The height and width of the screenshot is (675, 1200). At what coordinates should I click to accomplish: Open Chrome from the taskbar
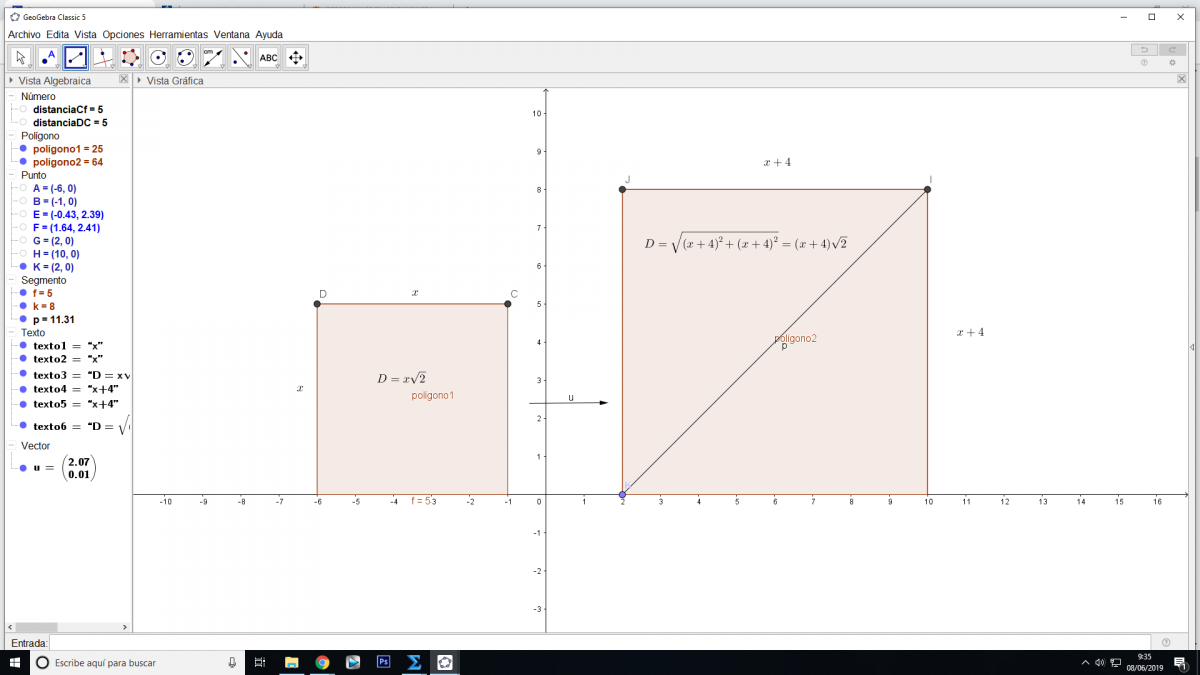(x=322, y=662)
